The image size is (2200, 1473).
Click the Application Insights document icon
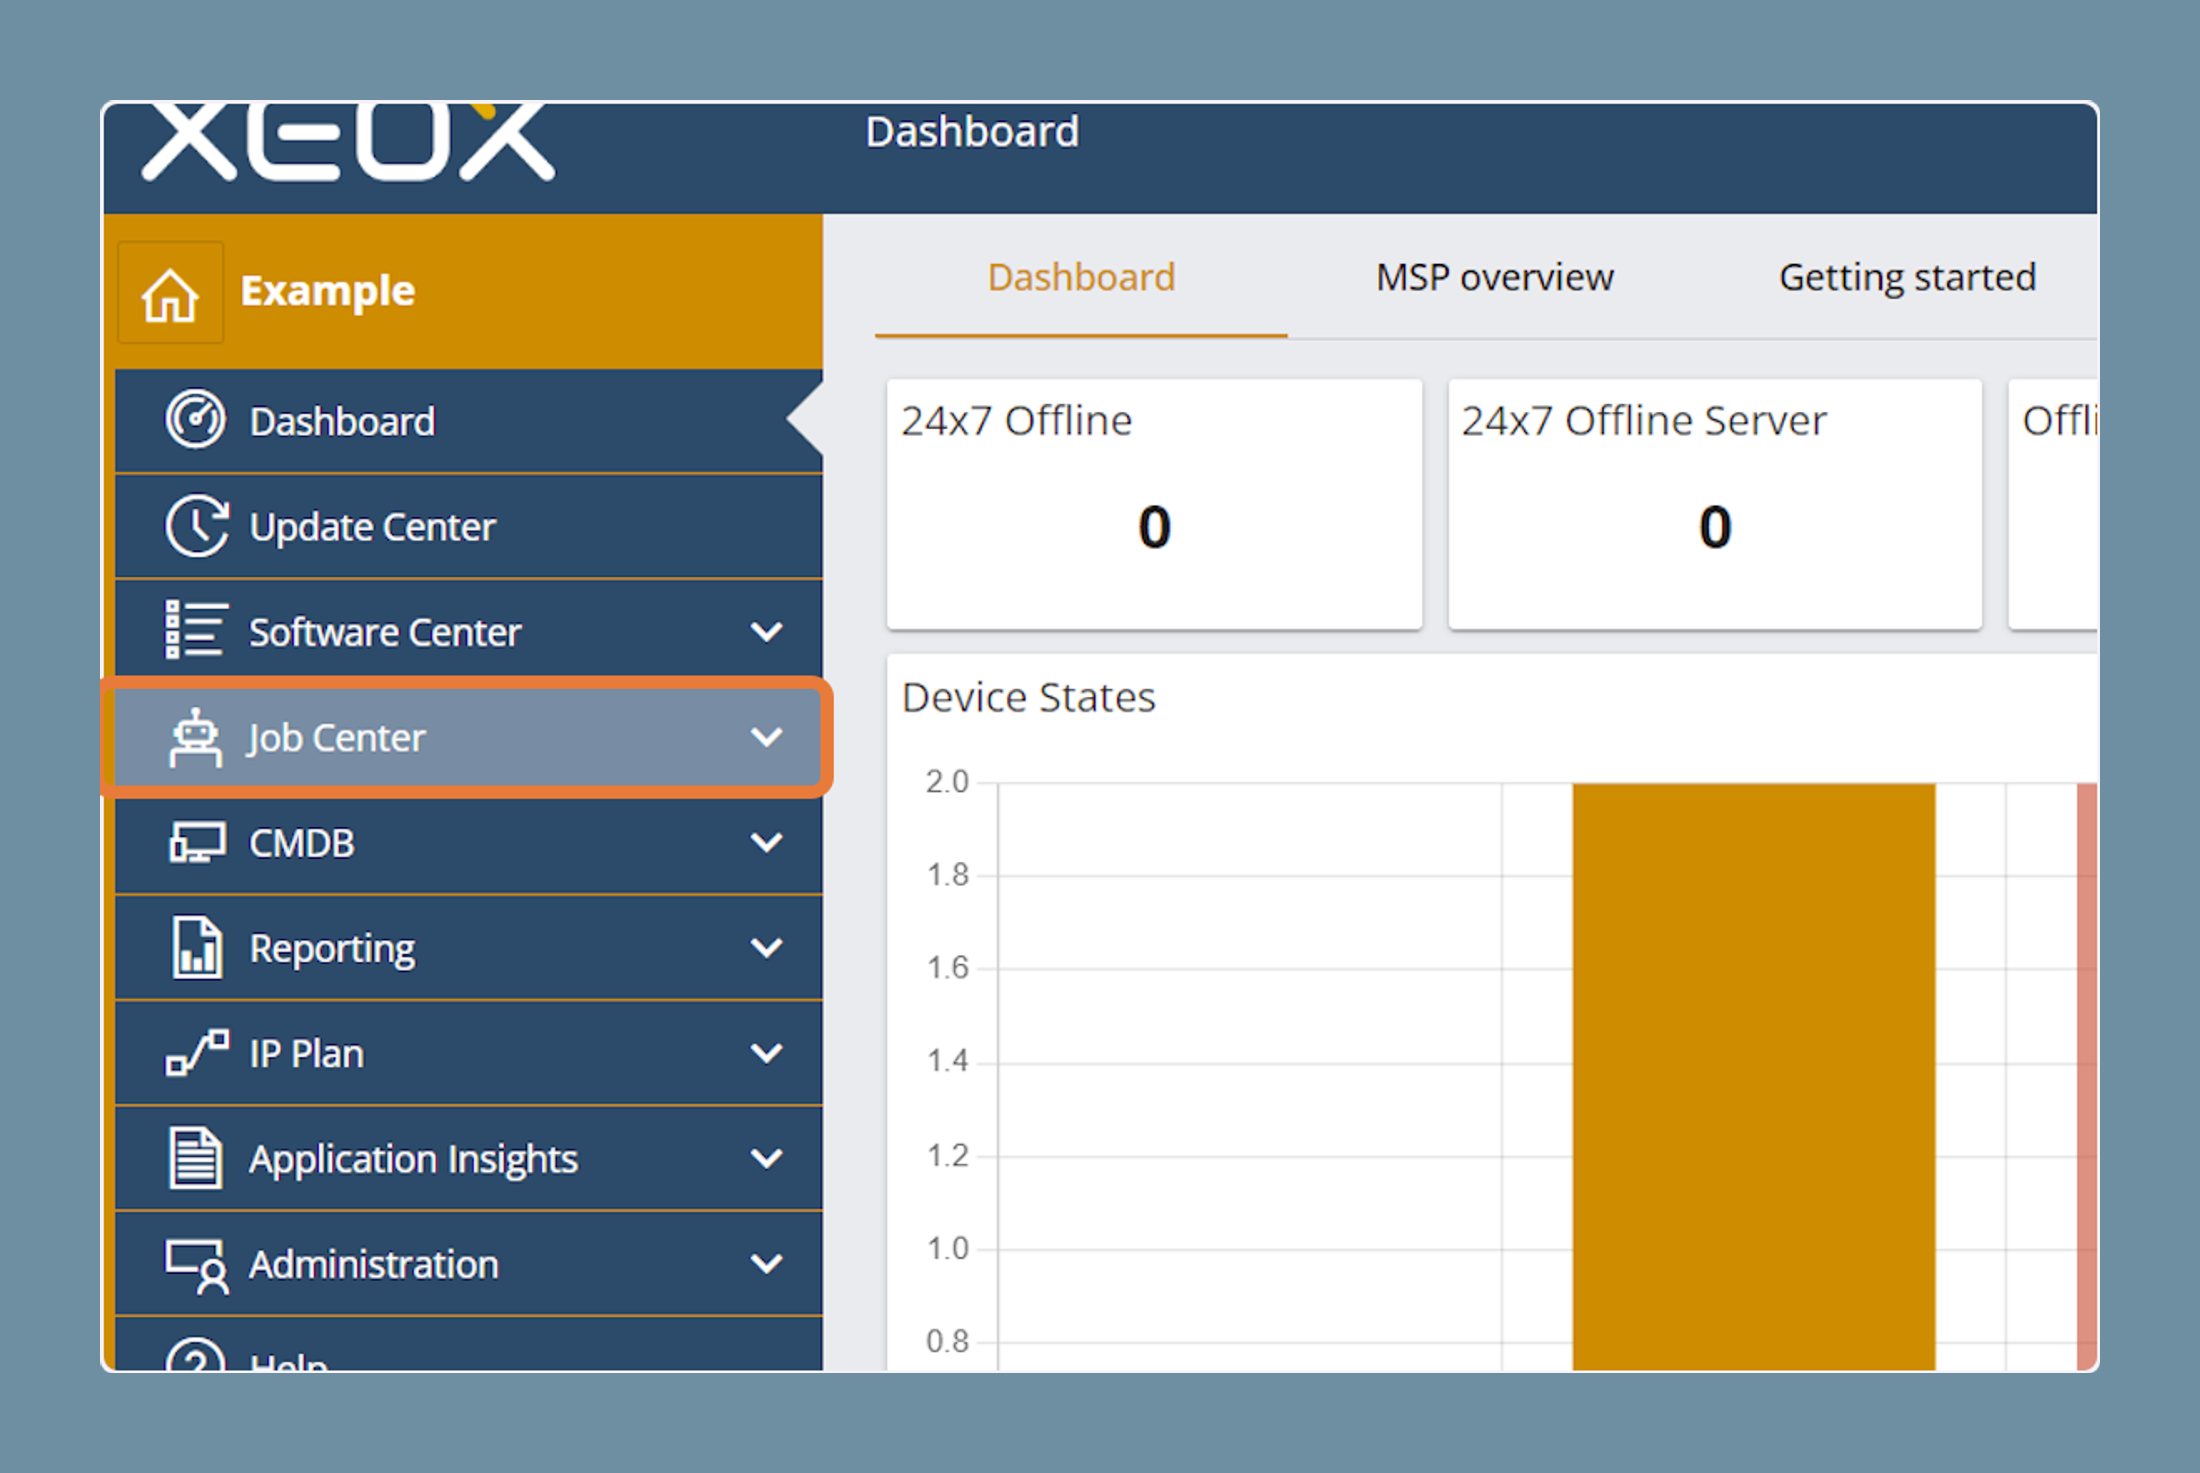tap(195, 1158)
